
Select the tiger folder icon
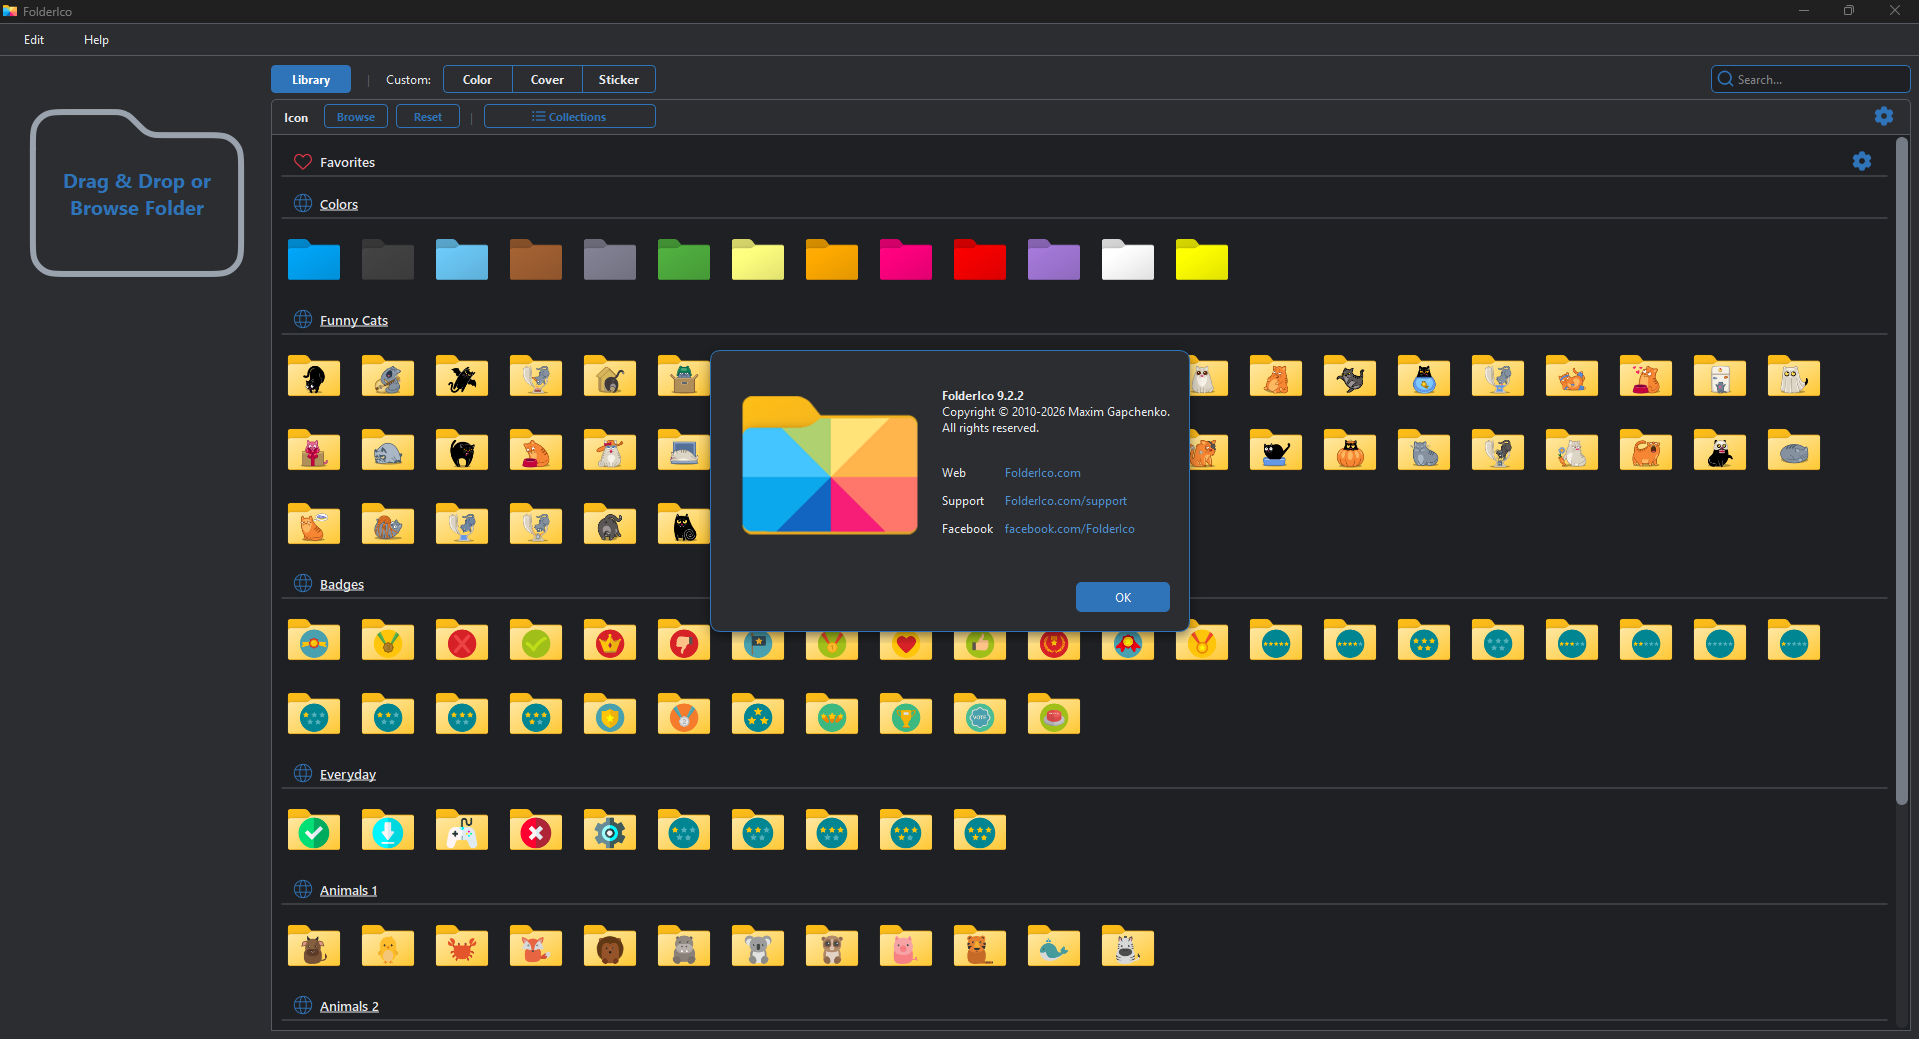(980, 946)
